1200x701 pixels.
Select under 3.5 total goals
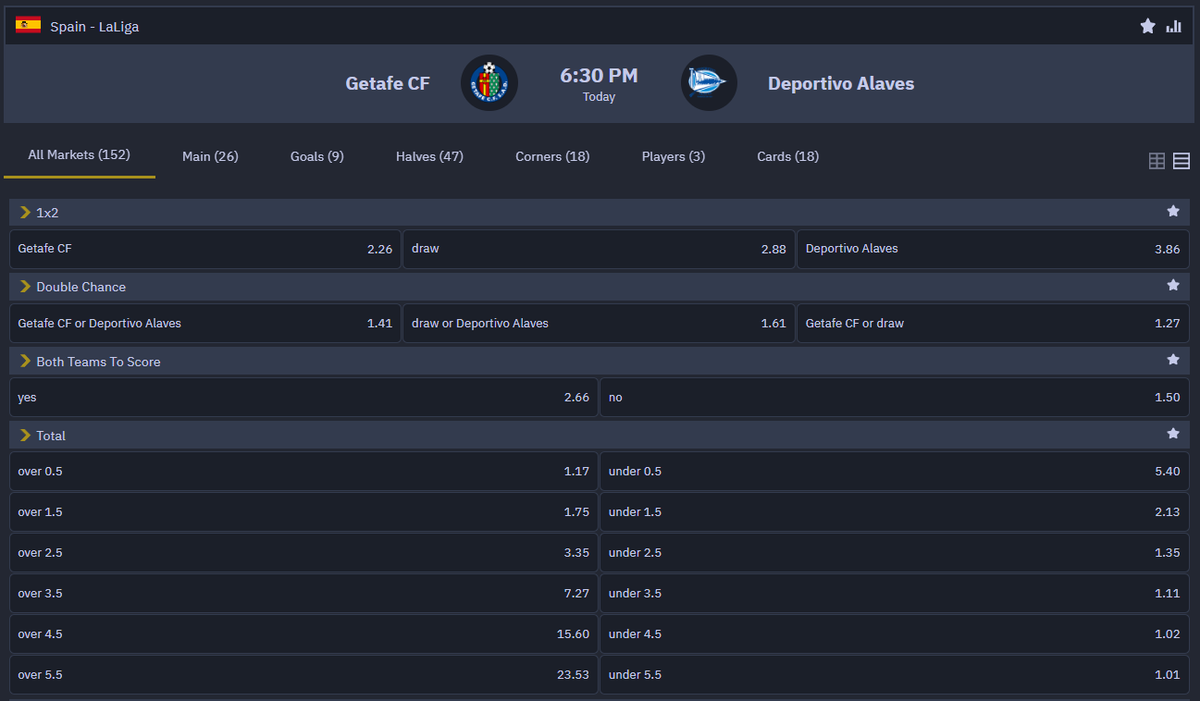click(x=895, y=593)
